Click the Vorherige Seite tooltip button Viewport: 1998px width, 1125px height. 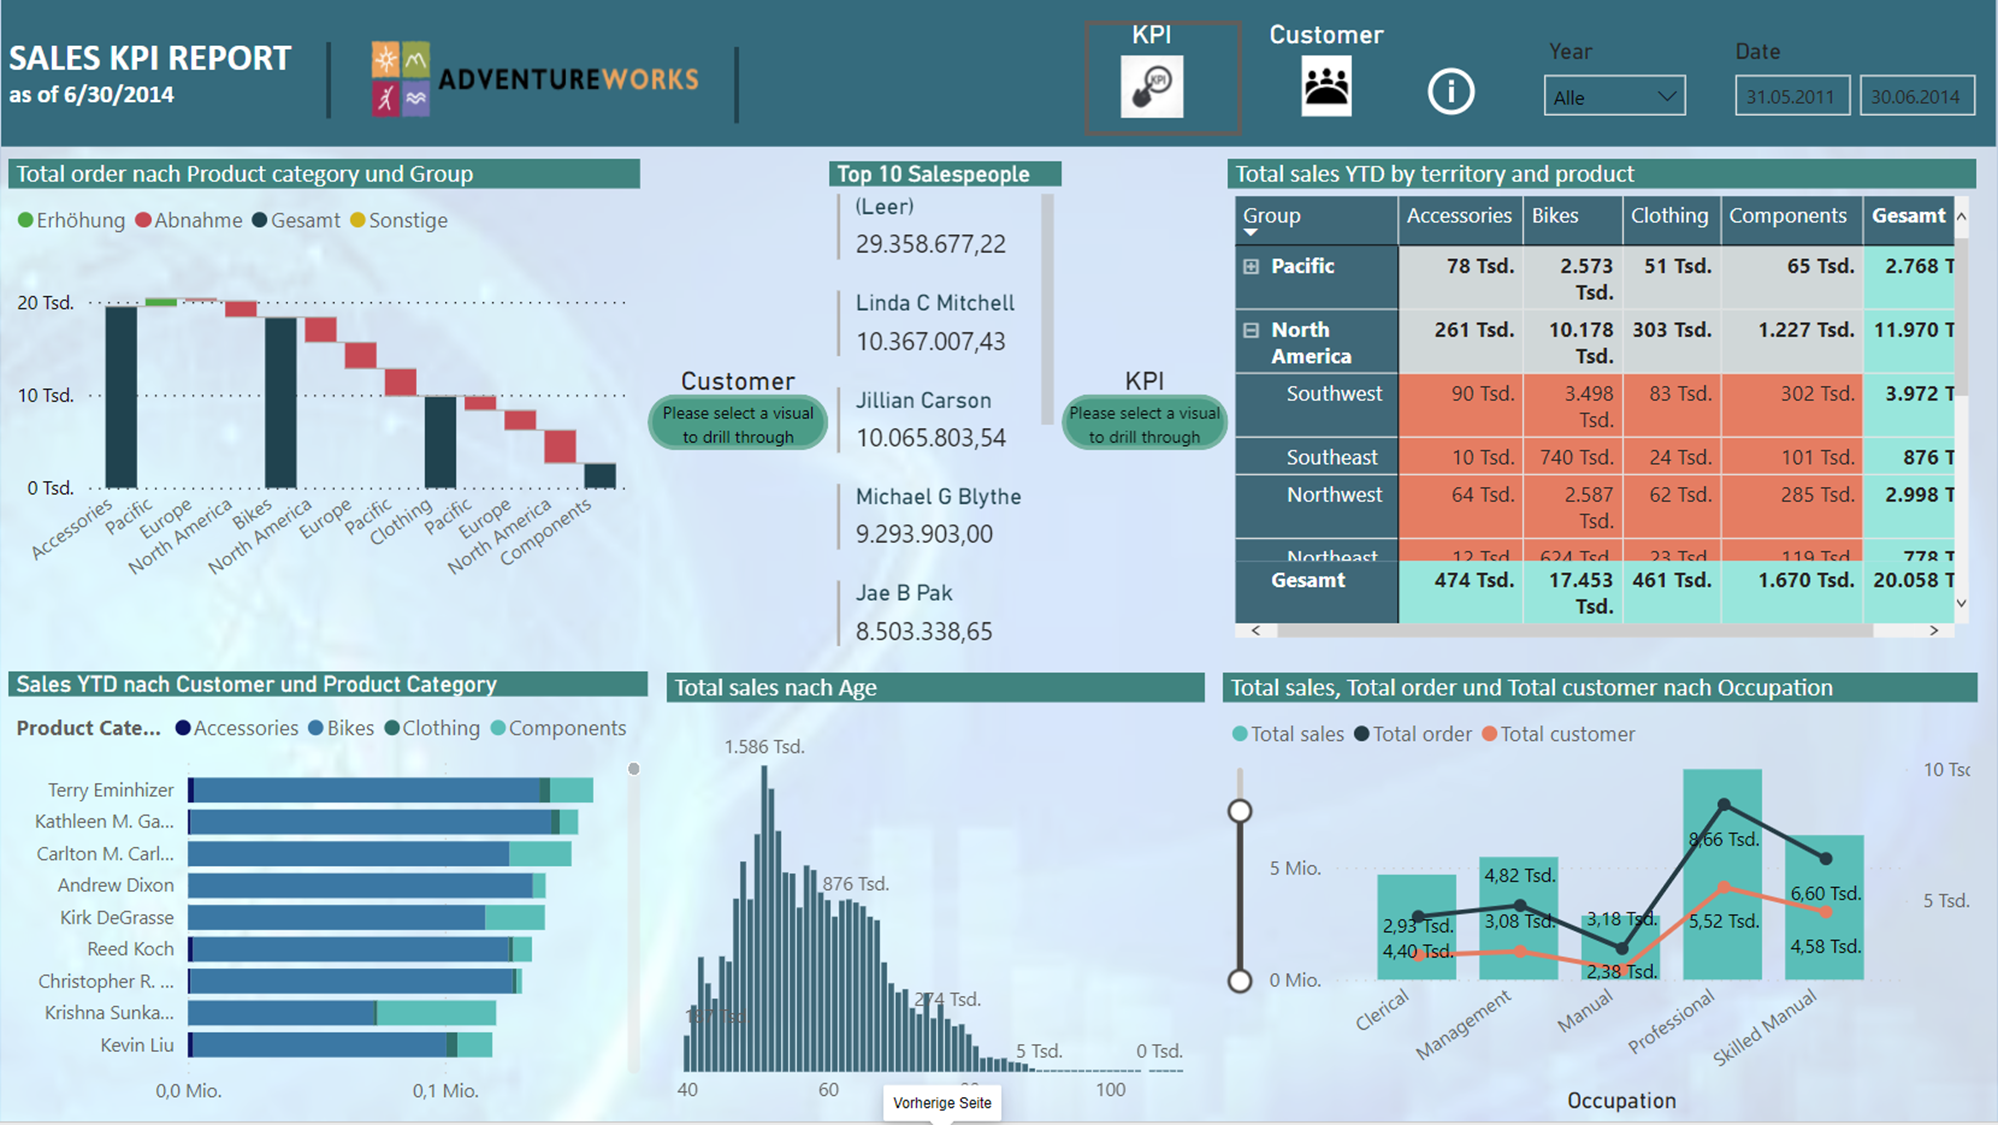[942, 1103]
